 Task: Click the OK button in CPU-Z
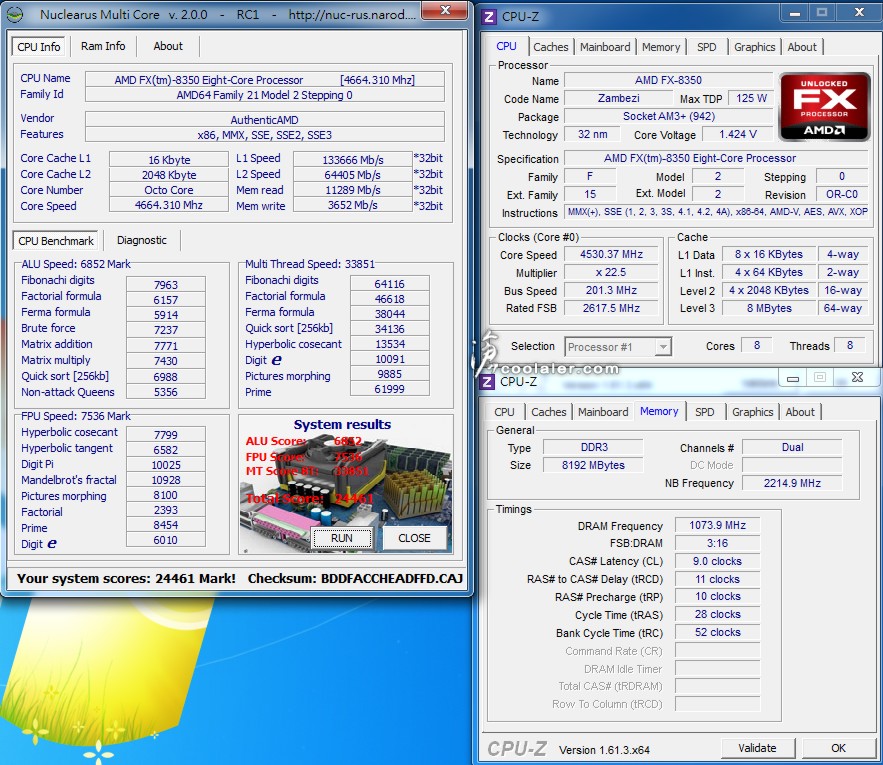pos(838,748)
